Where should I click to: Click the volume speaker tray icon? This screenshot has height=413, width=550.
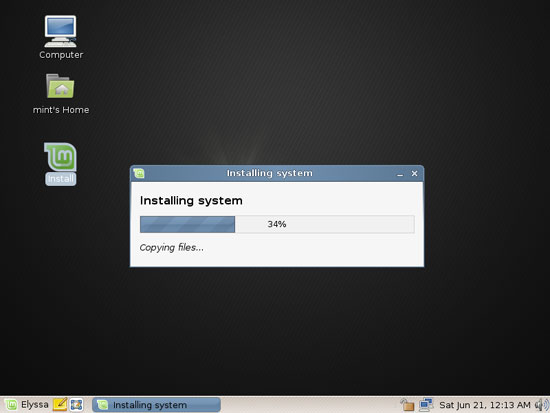pyautogui.click(x=542, y=405)
